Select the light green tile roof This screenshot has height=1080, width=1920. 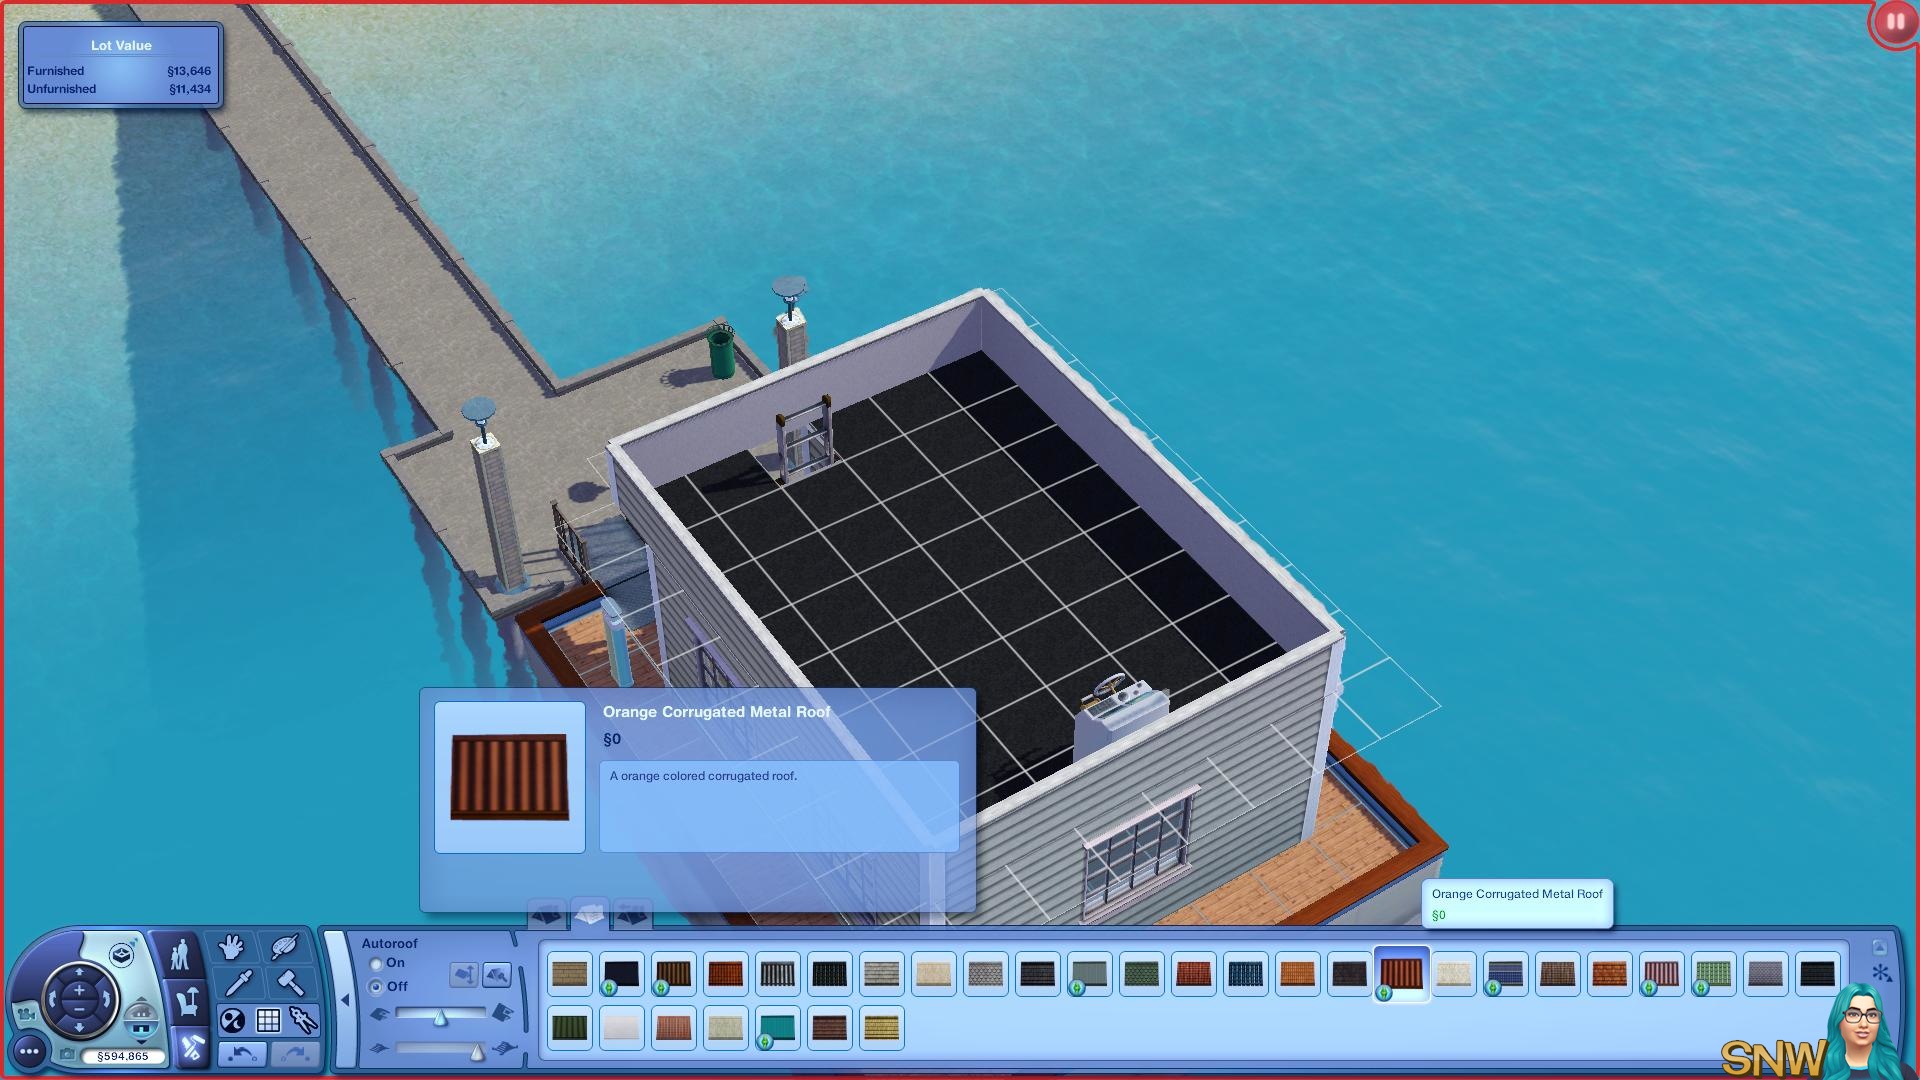tap(1714, 974)
